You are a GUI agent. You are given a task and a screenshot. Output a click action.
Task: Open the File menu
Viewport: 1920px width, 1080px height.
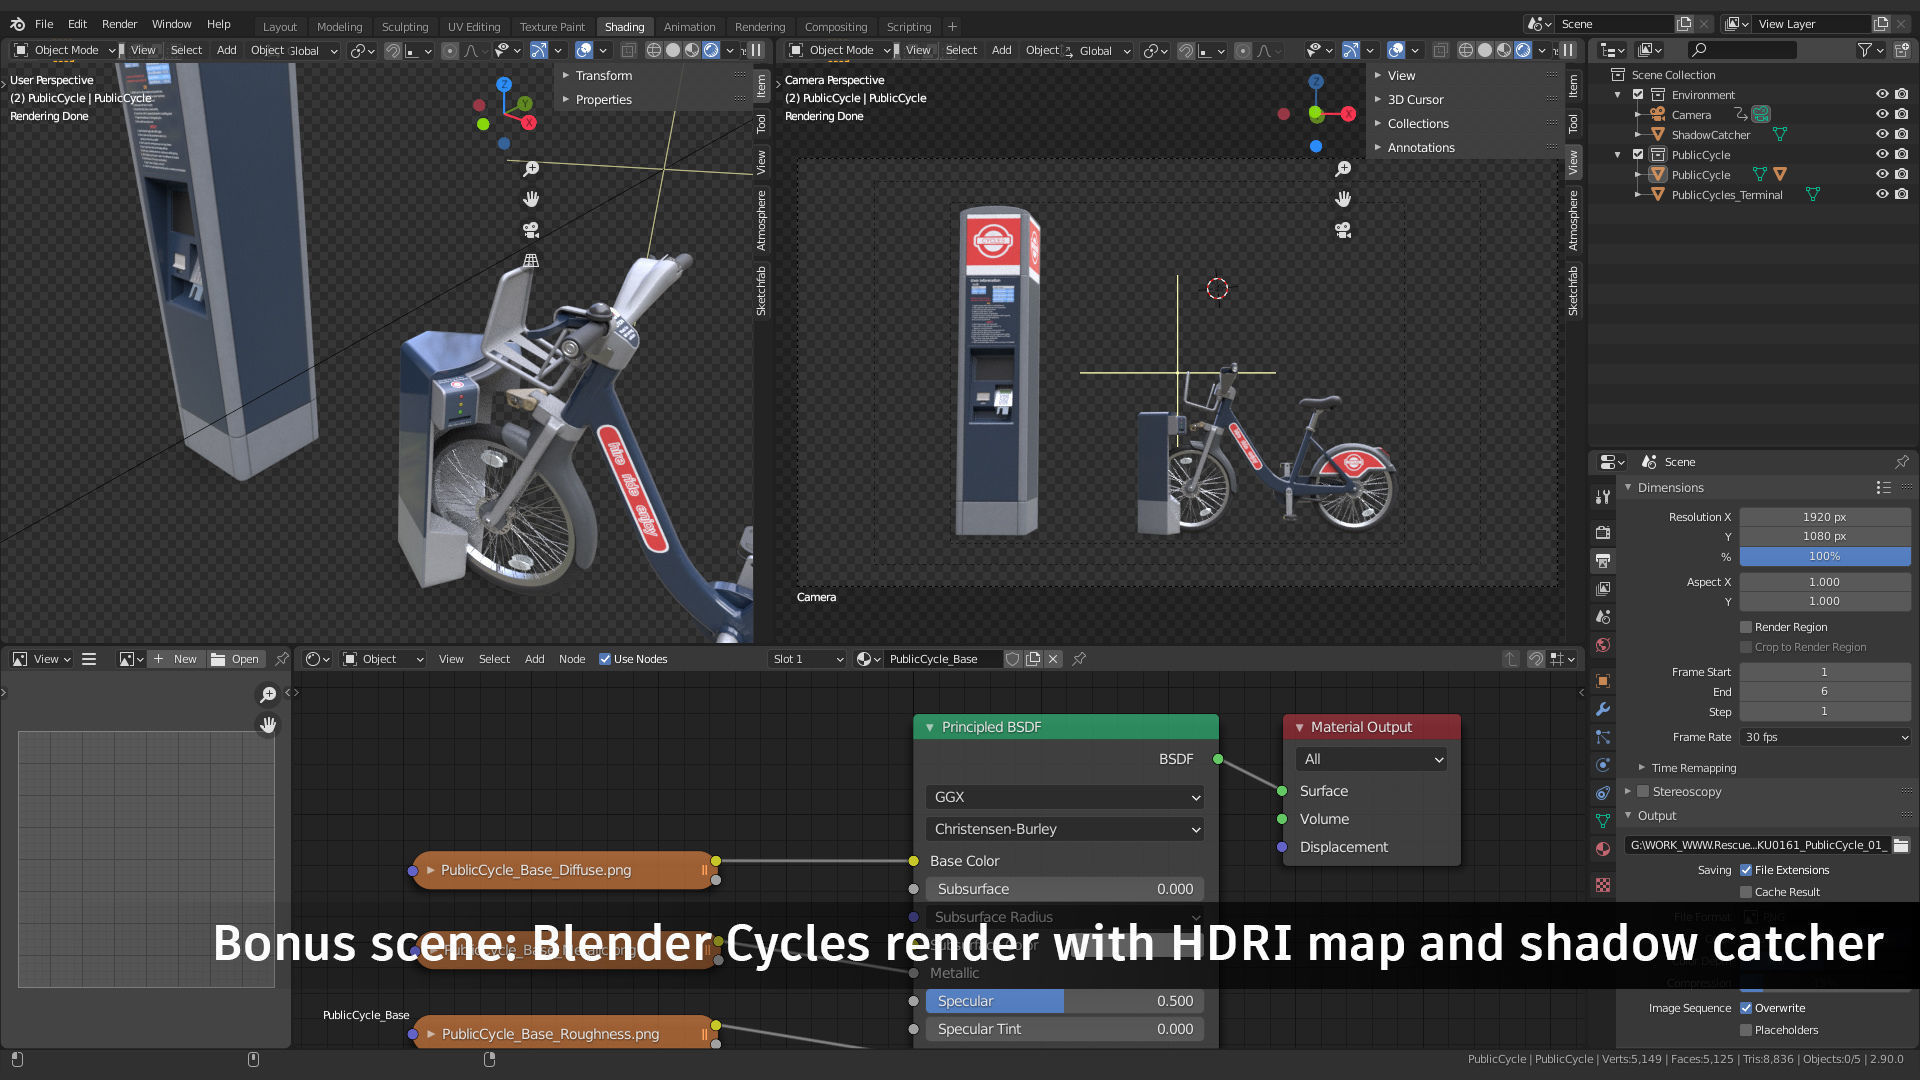click(x=44, y=24)
